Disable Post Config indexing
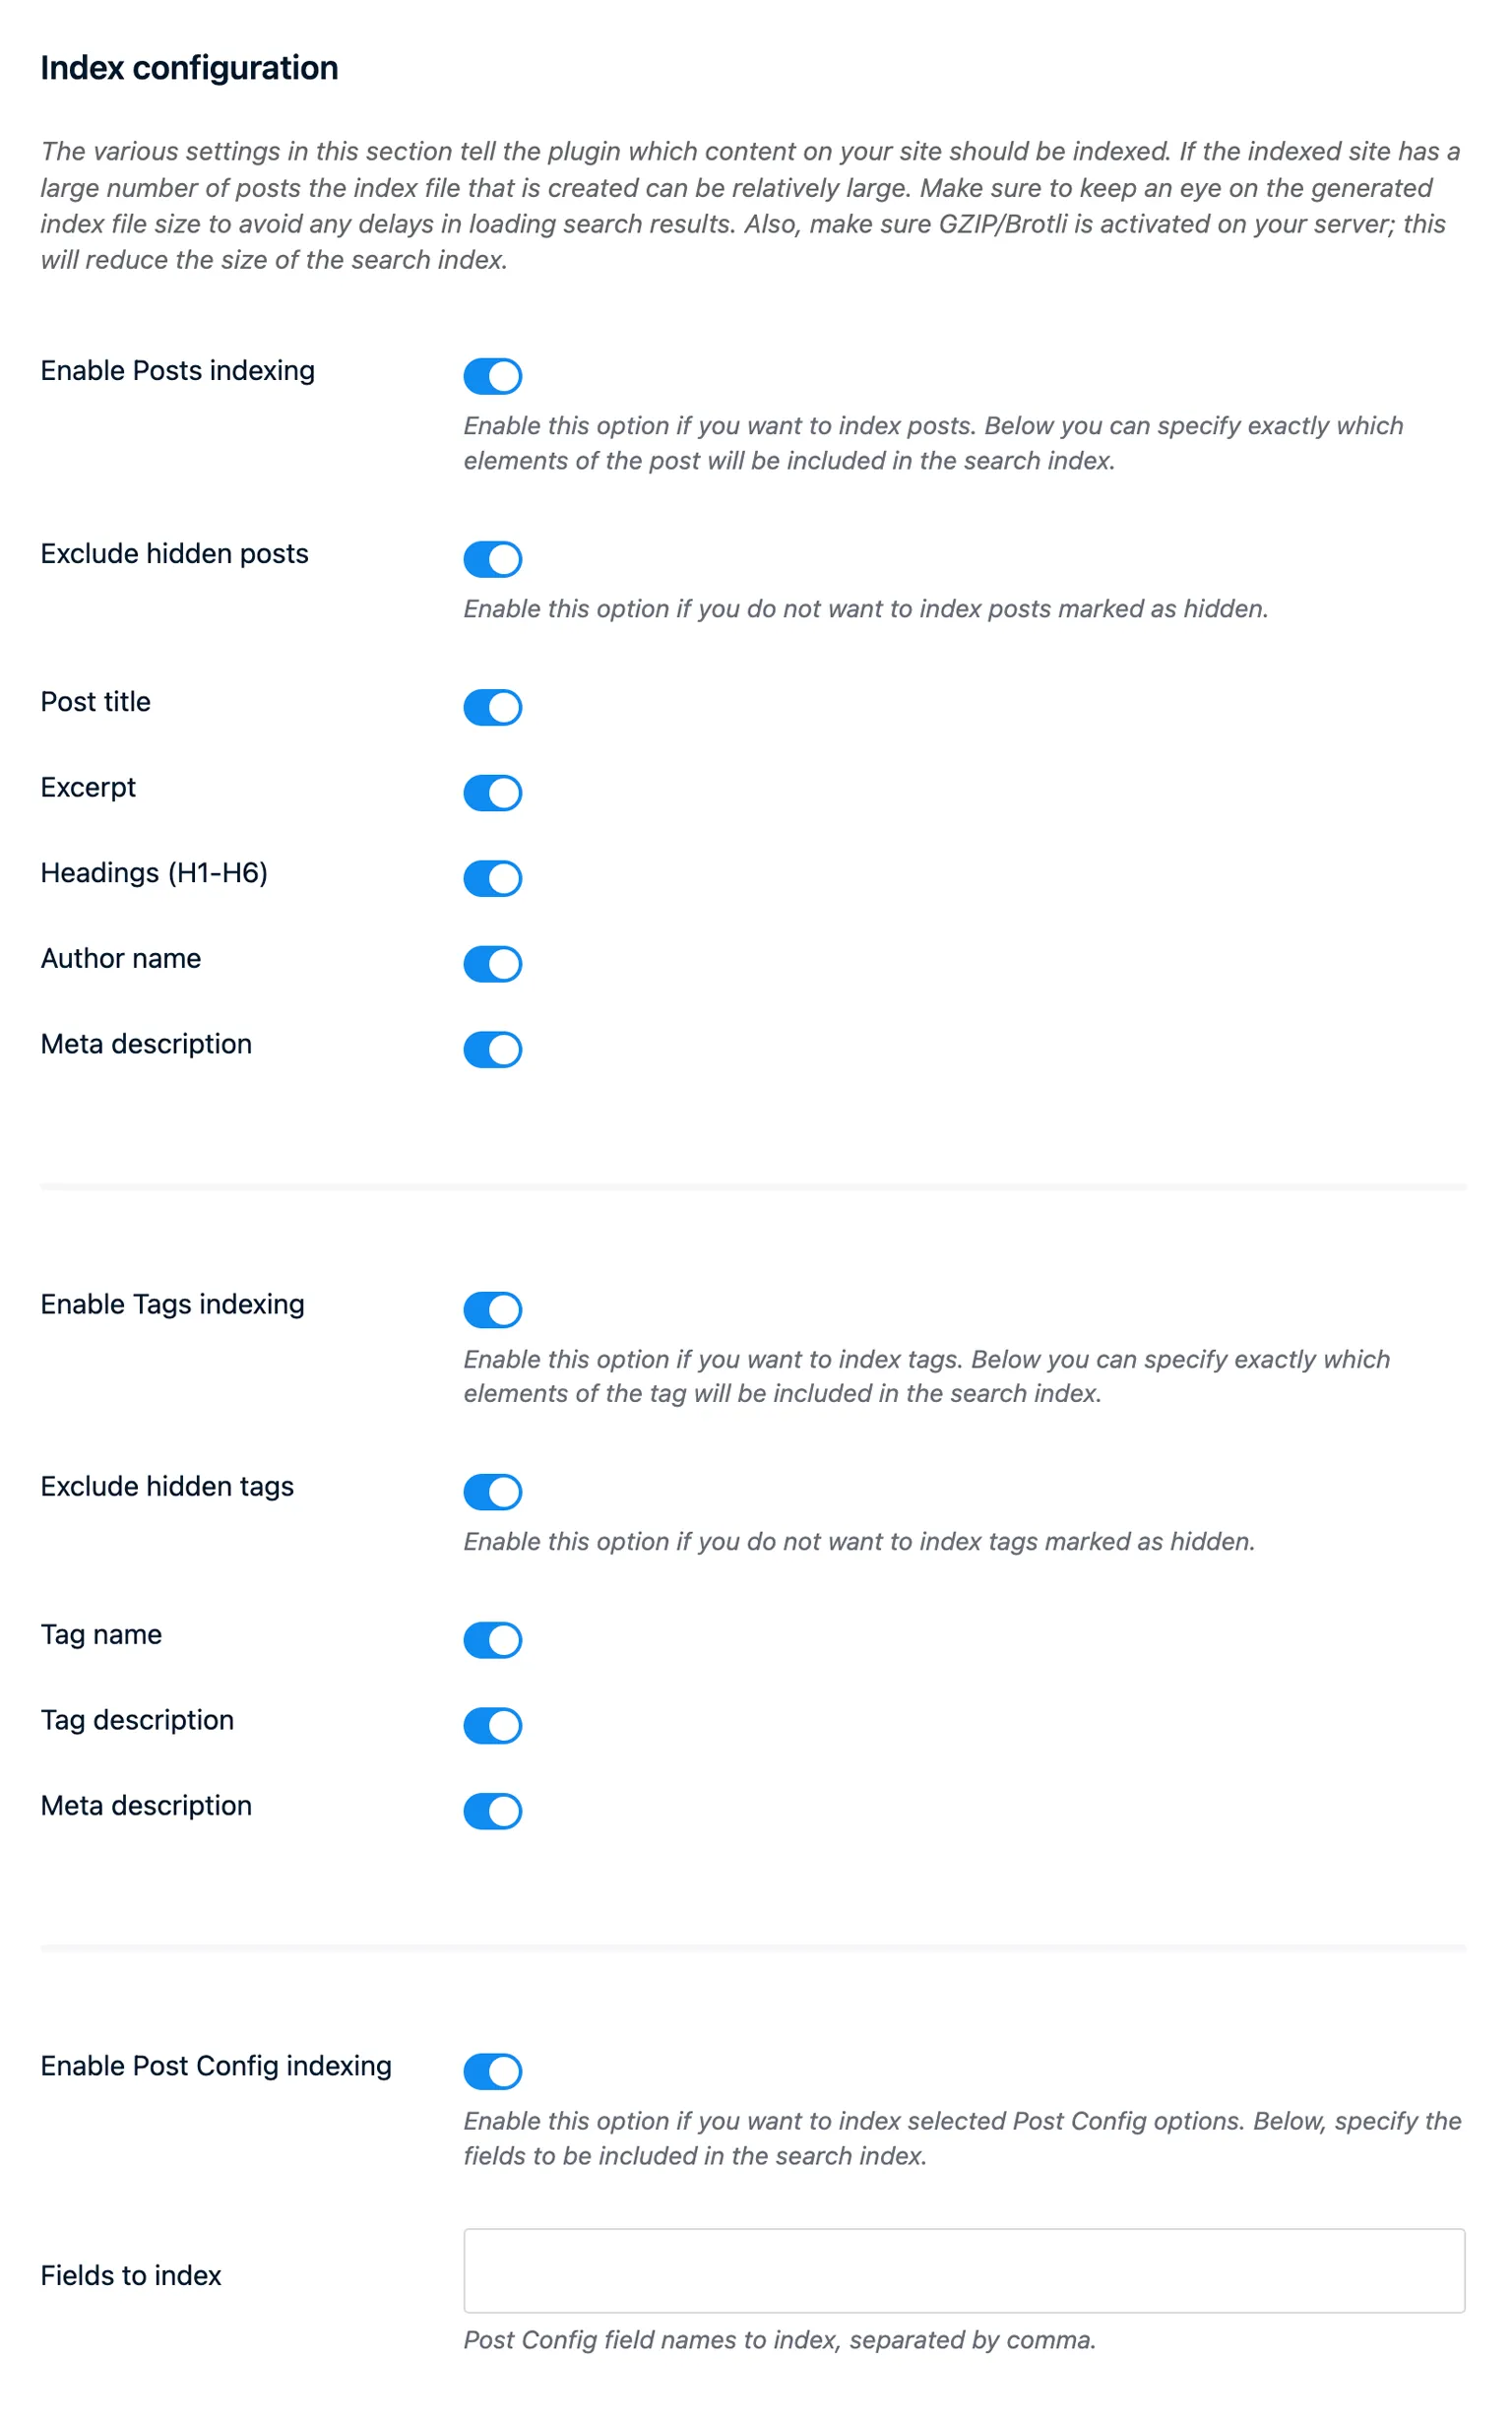 tap(492, 2071)
